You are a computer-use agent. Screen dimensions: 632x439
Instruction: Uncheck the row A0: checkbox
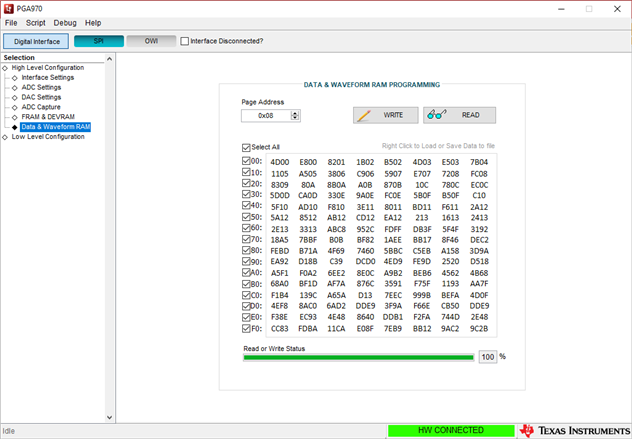tap(246, 272)
